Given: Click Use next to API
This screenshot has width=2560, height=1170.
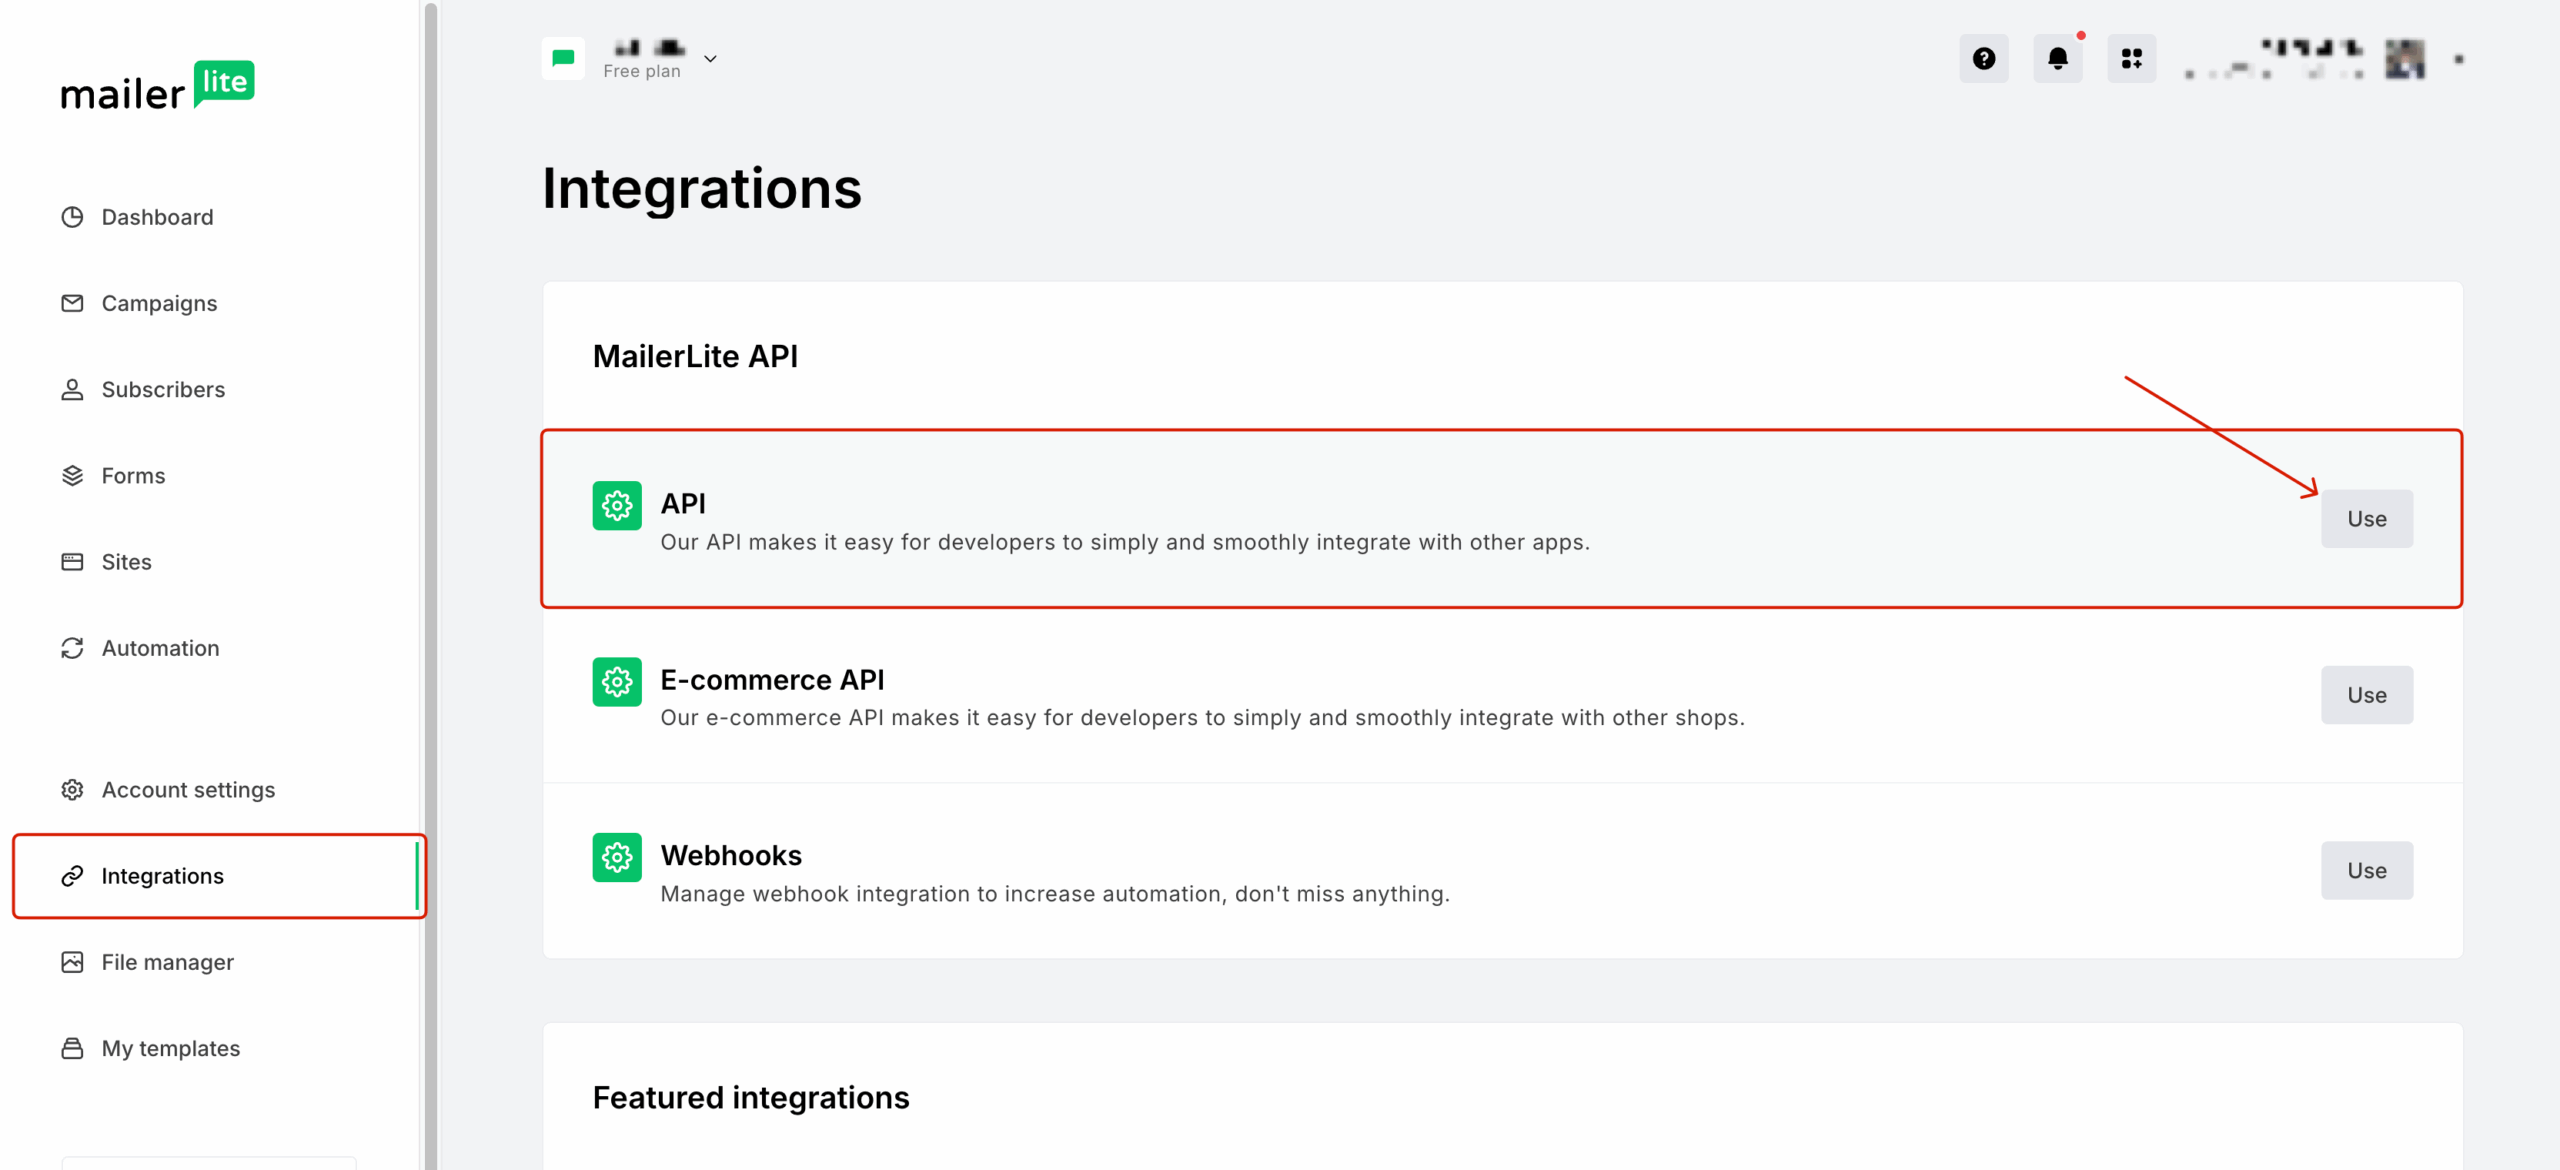Looking at the screenshot, I should pos(2366,518).
